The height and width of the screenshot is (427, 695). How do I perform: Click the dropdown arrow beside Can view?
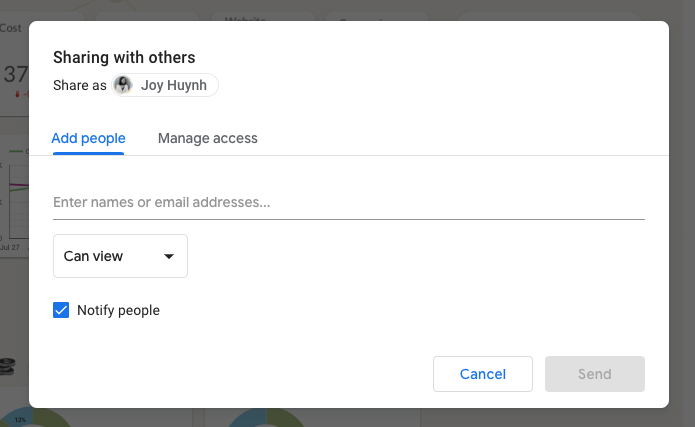pos(169,256)
